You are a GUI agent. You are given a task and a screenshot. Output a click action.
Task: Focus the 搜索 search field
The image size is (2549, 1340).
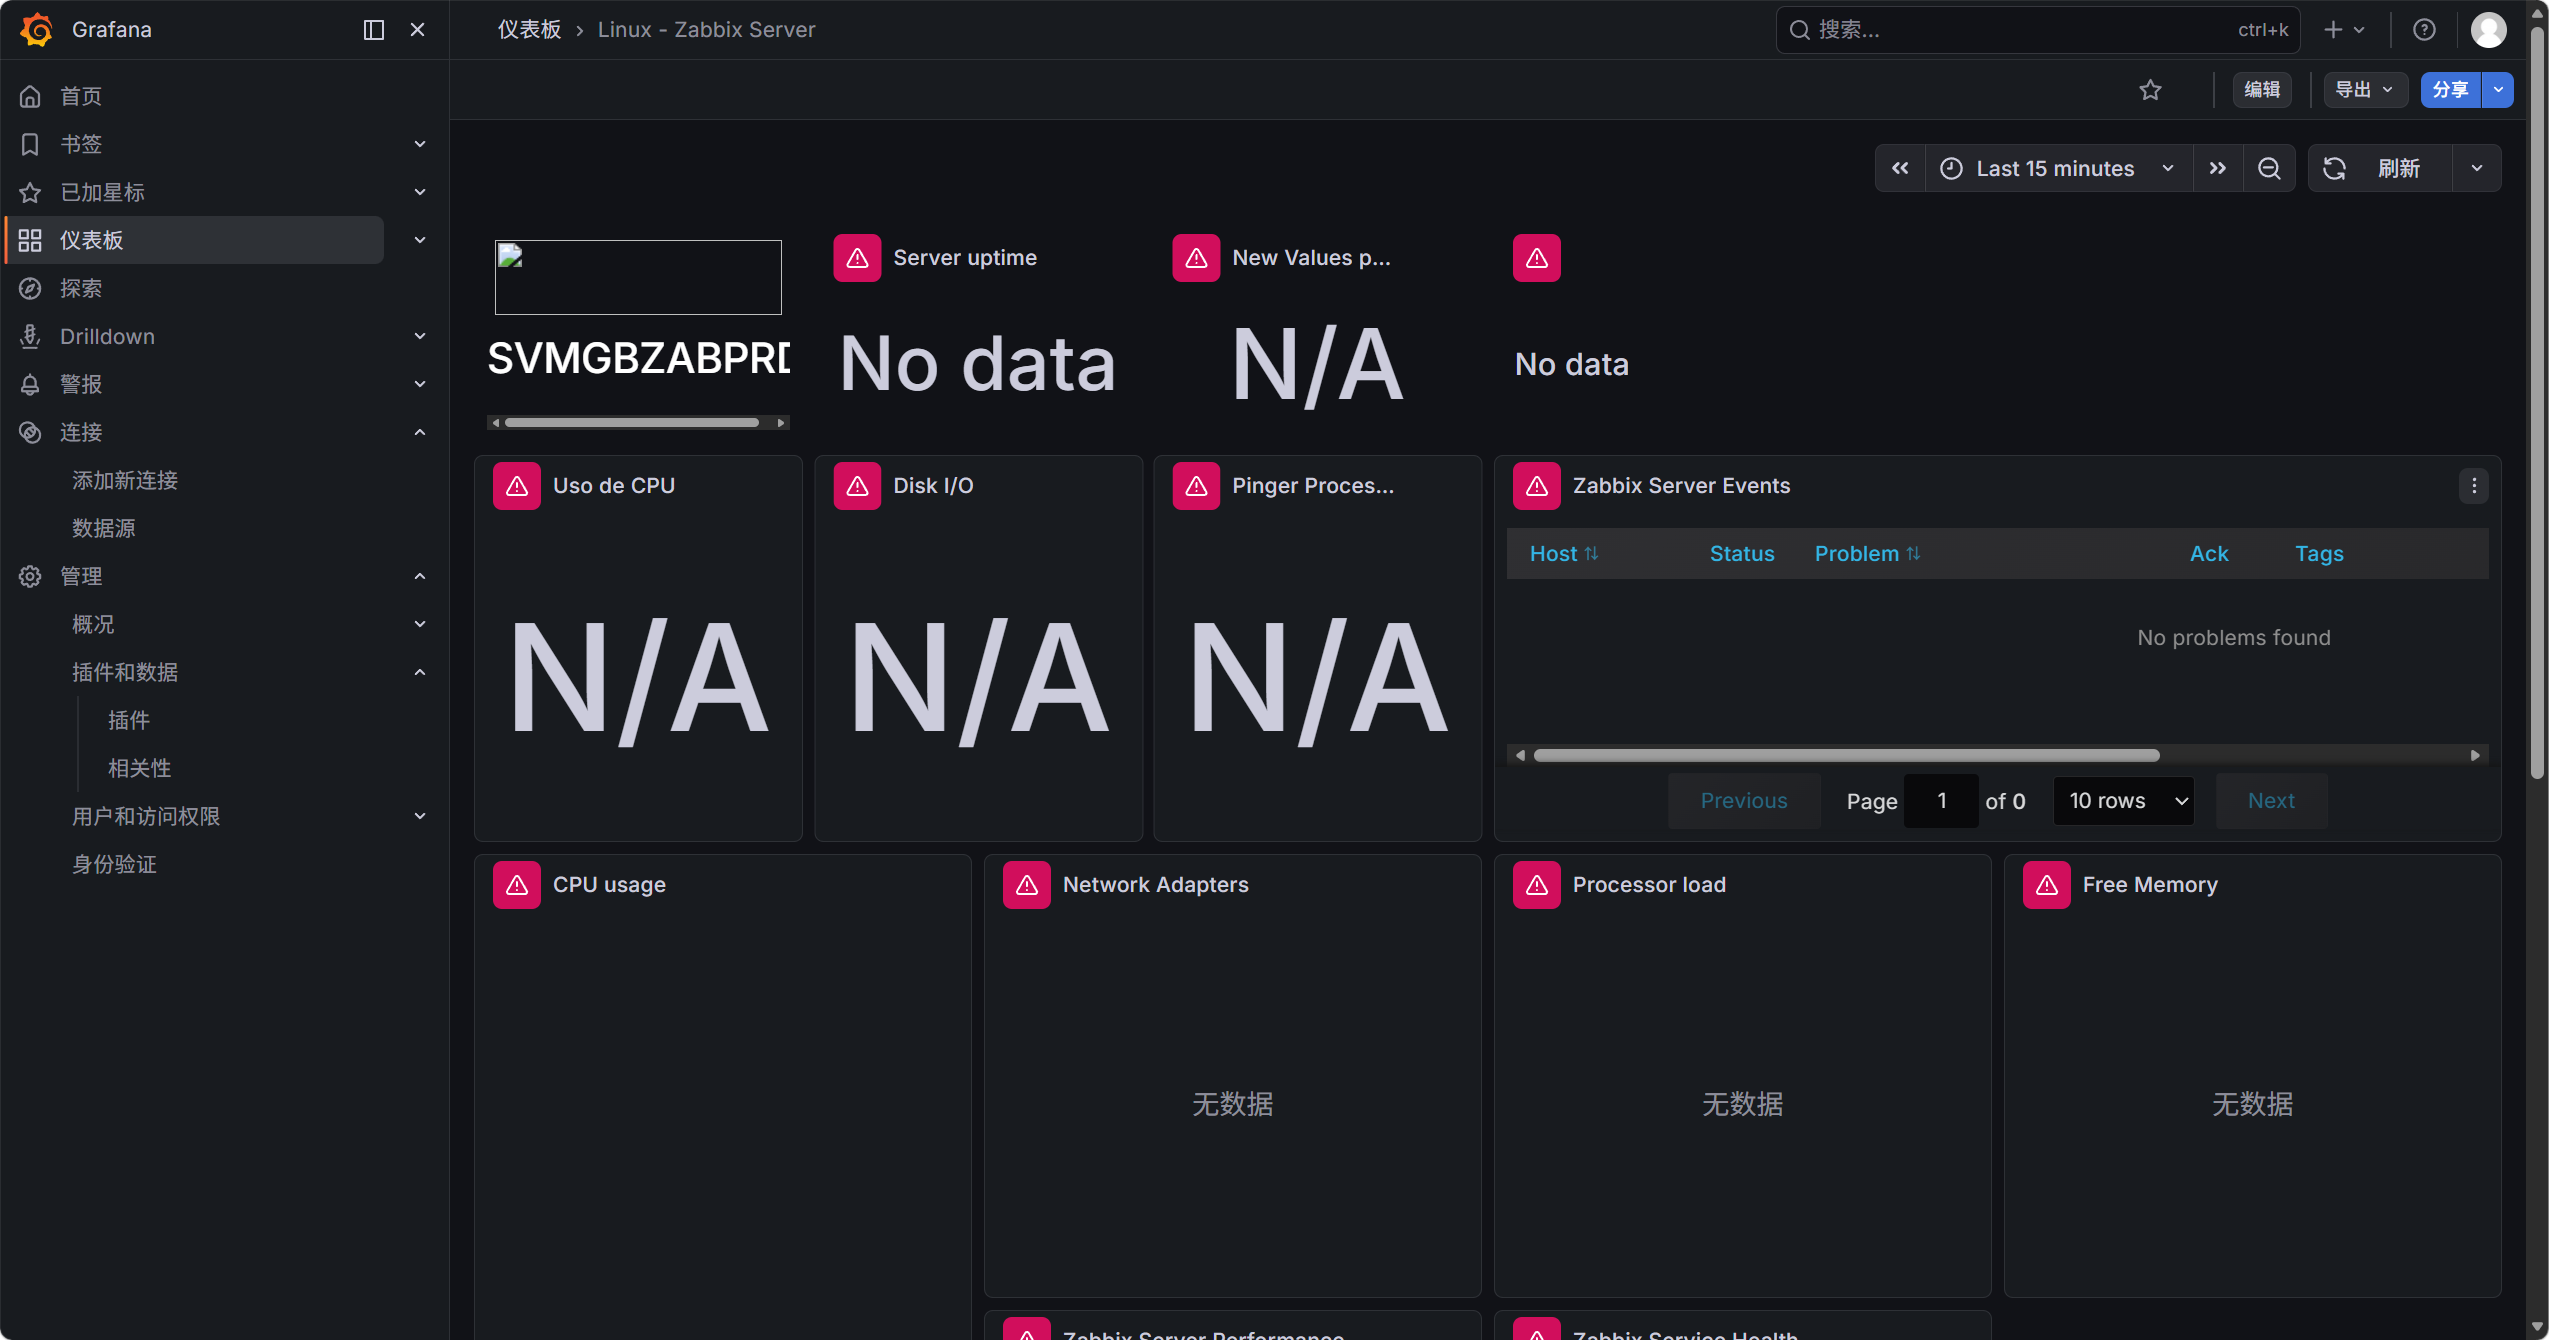point(2037,30)
